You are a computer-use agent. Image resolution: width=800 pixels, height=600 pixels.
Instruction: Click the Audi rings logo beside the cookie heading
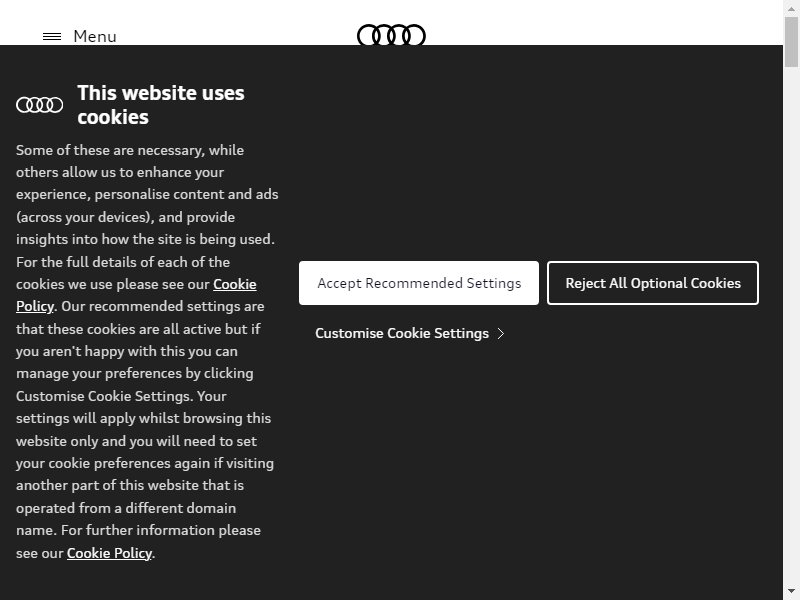click(40, 105)
